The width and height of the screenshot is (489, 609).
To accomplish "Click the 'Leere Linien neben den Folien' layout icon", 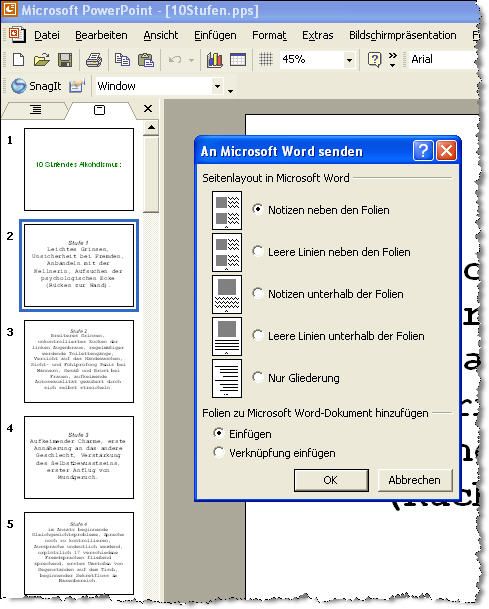I will pos(227,252).
